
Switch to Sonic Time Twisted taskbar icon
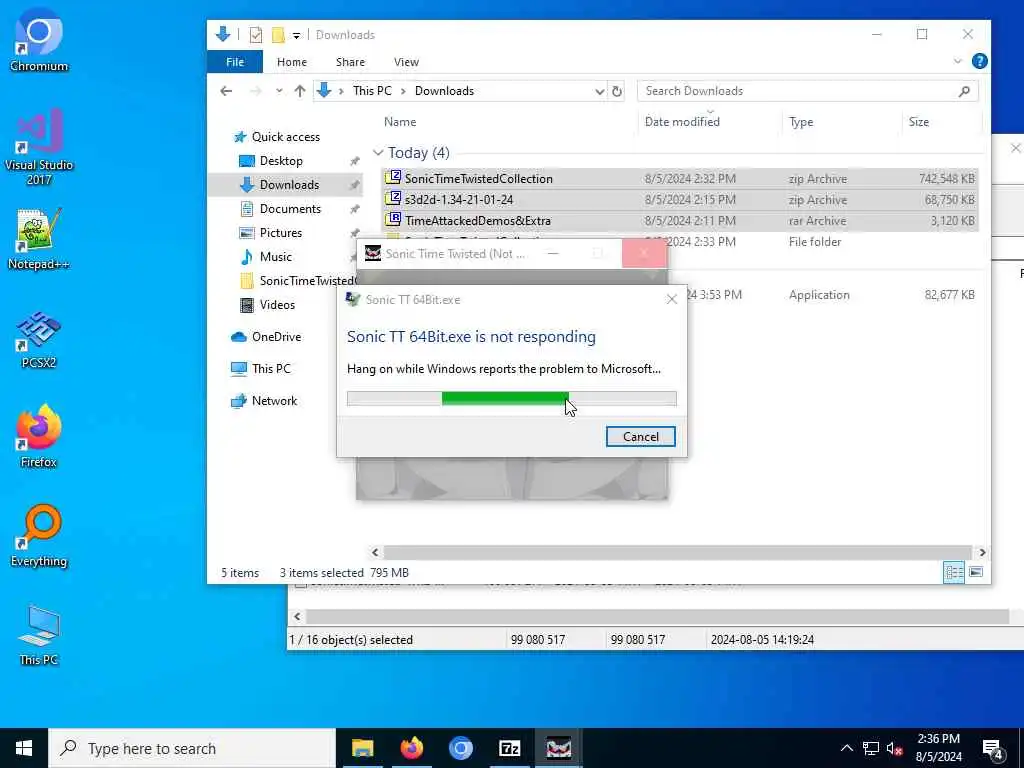point(558,748)
